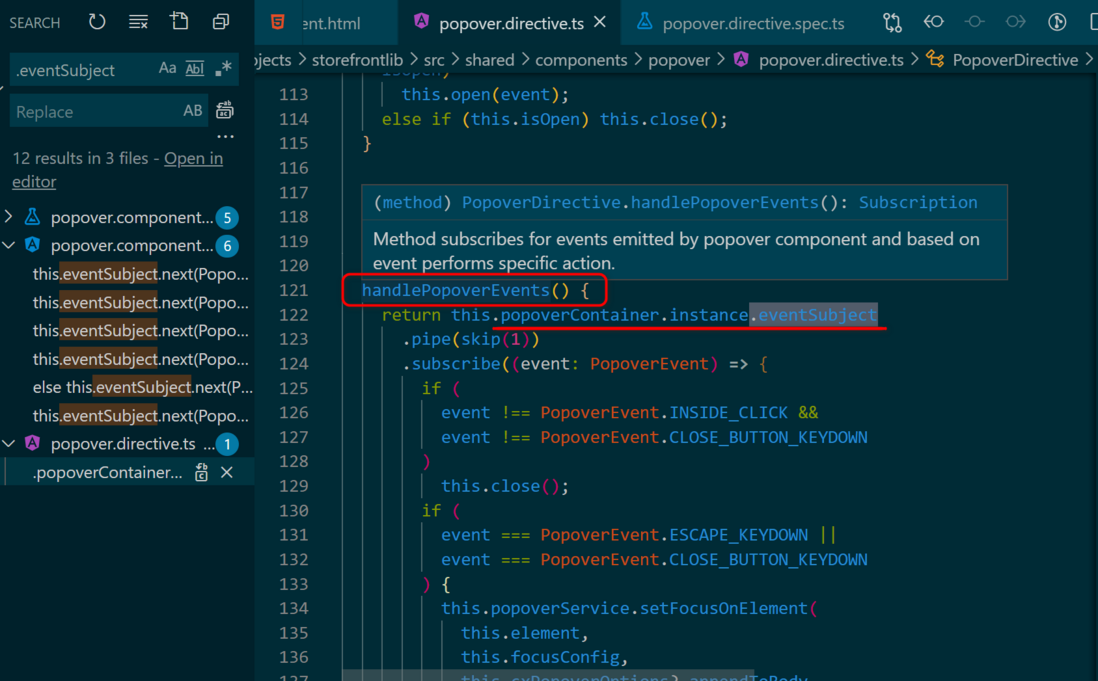The width and height of the screenshot is (1098, 681).
Task: Toggle search details ellipsis
Action: 225,136
